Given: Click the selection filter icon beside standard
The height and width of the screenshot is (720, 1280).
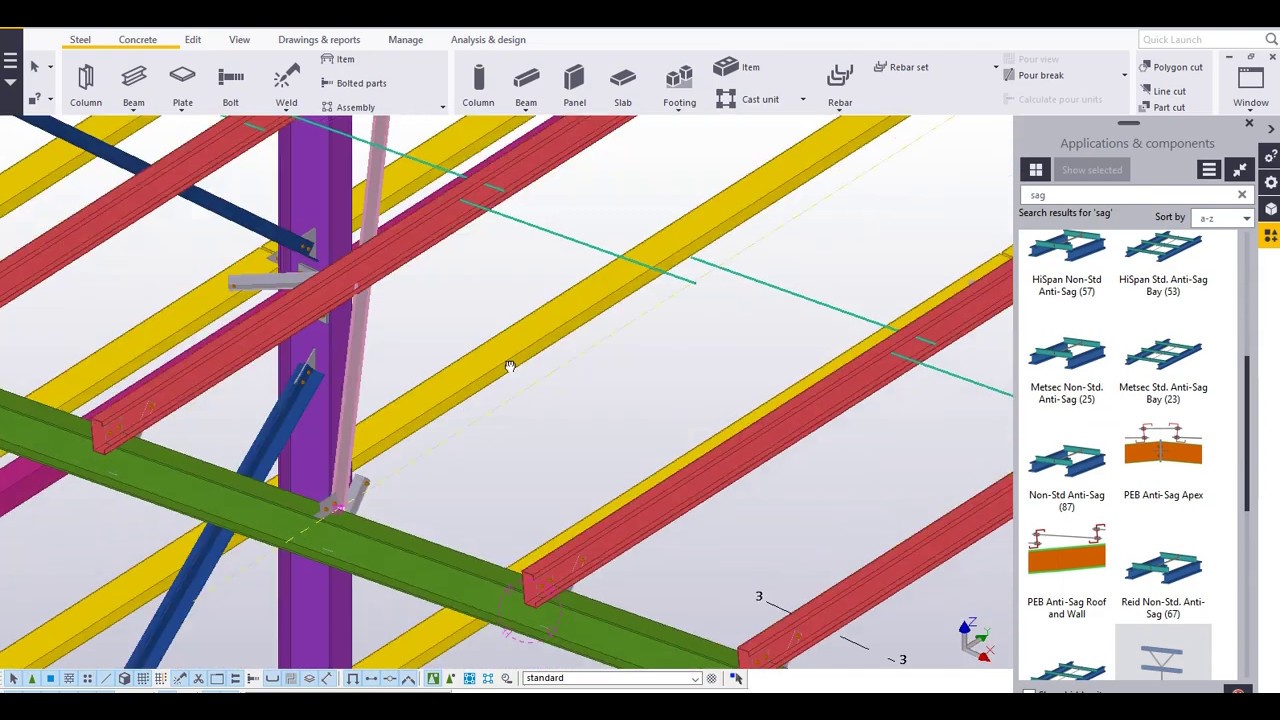Looking at the screenshot, I should click(x=712, y=678).
